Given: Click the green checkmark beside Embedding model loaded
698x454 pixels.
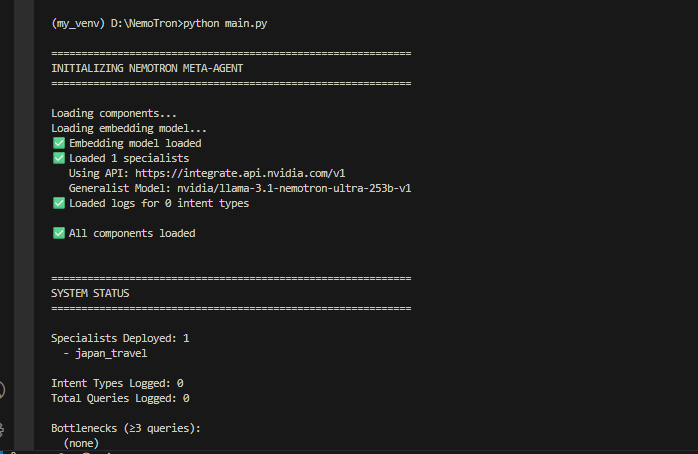Looking at the screenshot, I should (59, 143).
